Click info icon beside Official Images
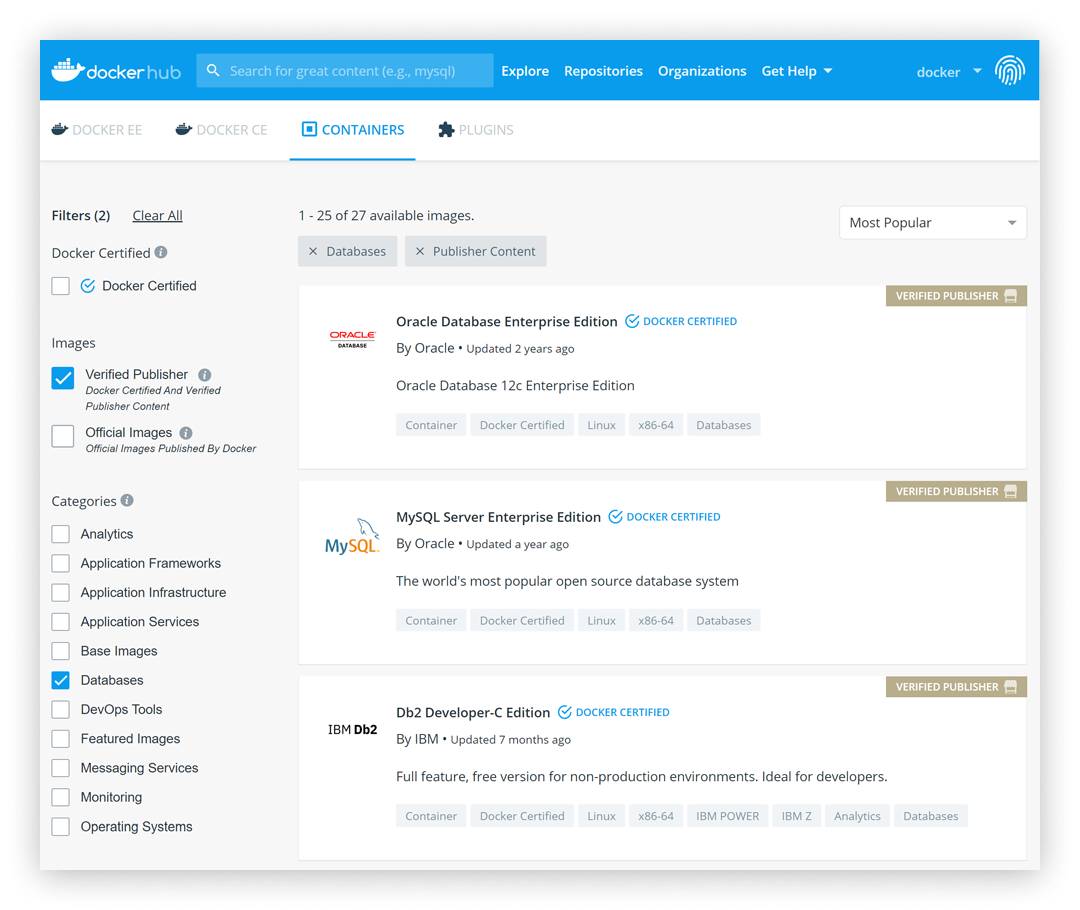This screenshot has height=910, width=1080. tap(186, 433)
